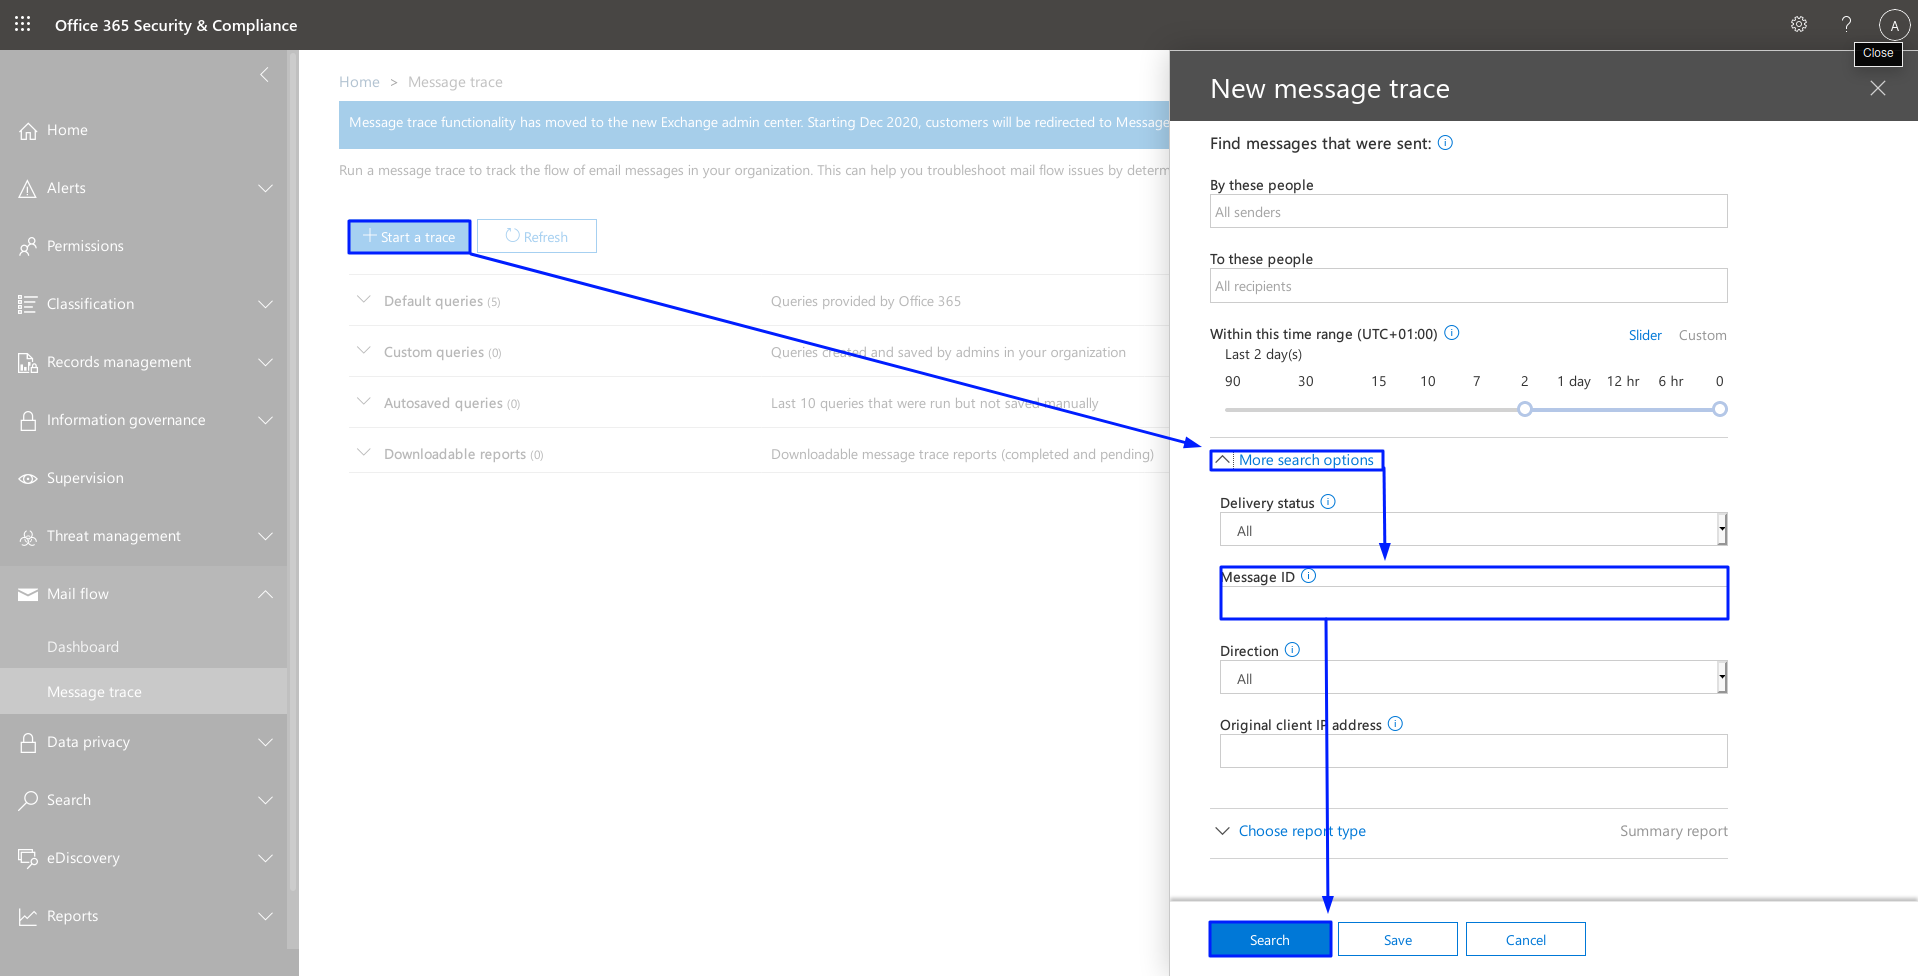
Task: Expand the eDiscovery chevron
Action: (265, 858)
